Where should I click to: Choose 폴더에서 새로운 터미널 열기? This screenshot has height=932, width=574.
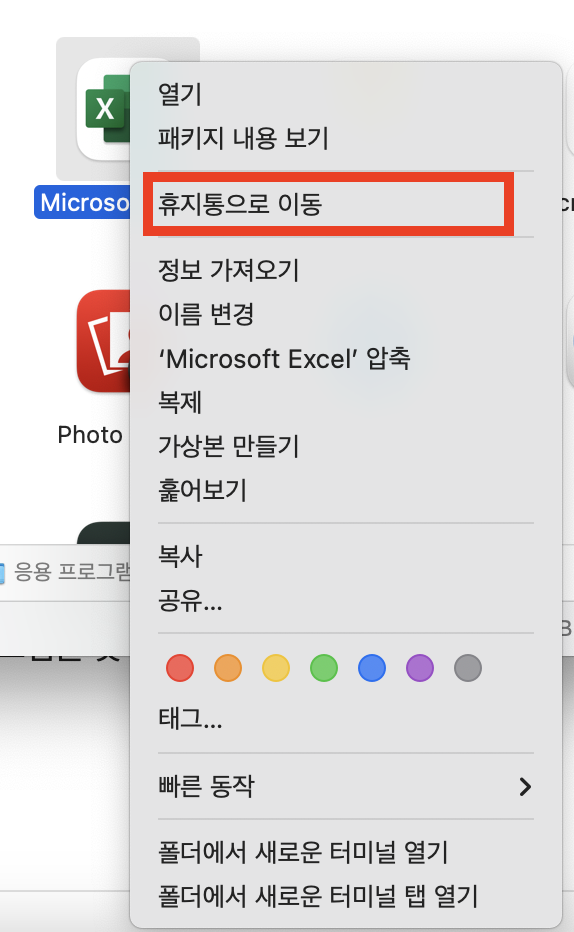pyautogui.click(x=303, y=852)
